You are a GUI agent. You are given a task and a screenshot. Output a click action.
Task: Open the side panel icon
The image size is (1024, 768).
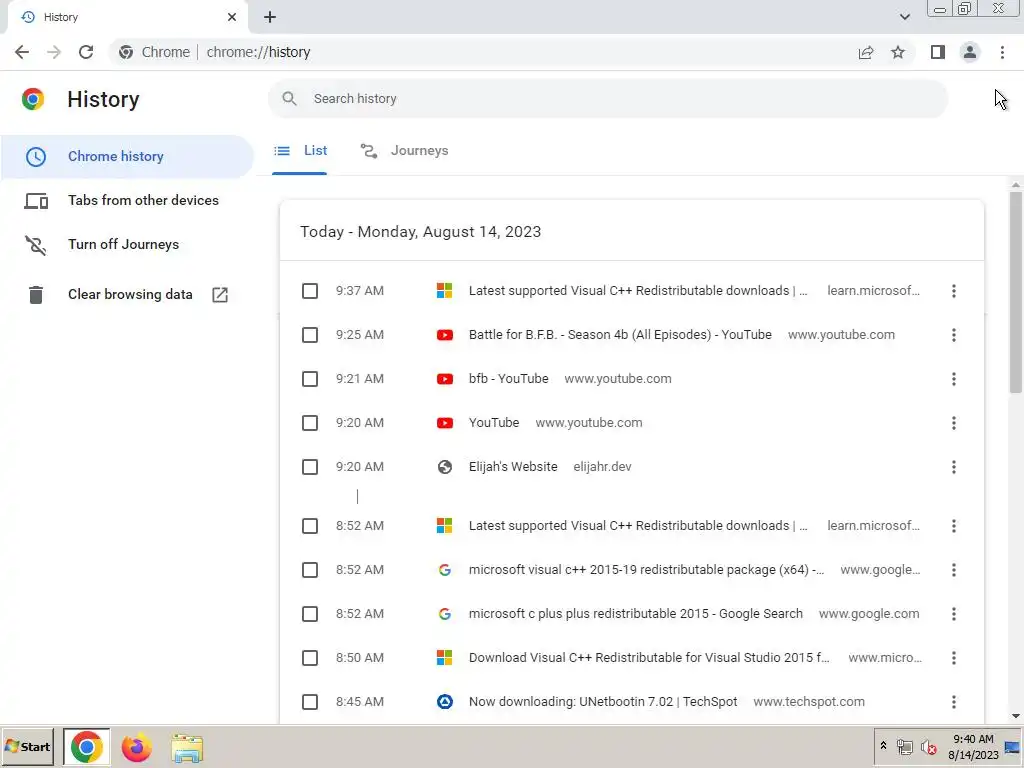pyautogui.click(x=938, y=52)
